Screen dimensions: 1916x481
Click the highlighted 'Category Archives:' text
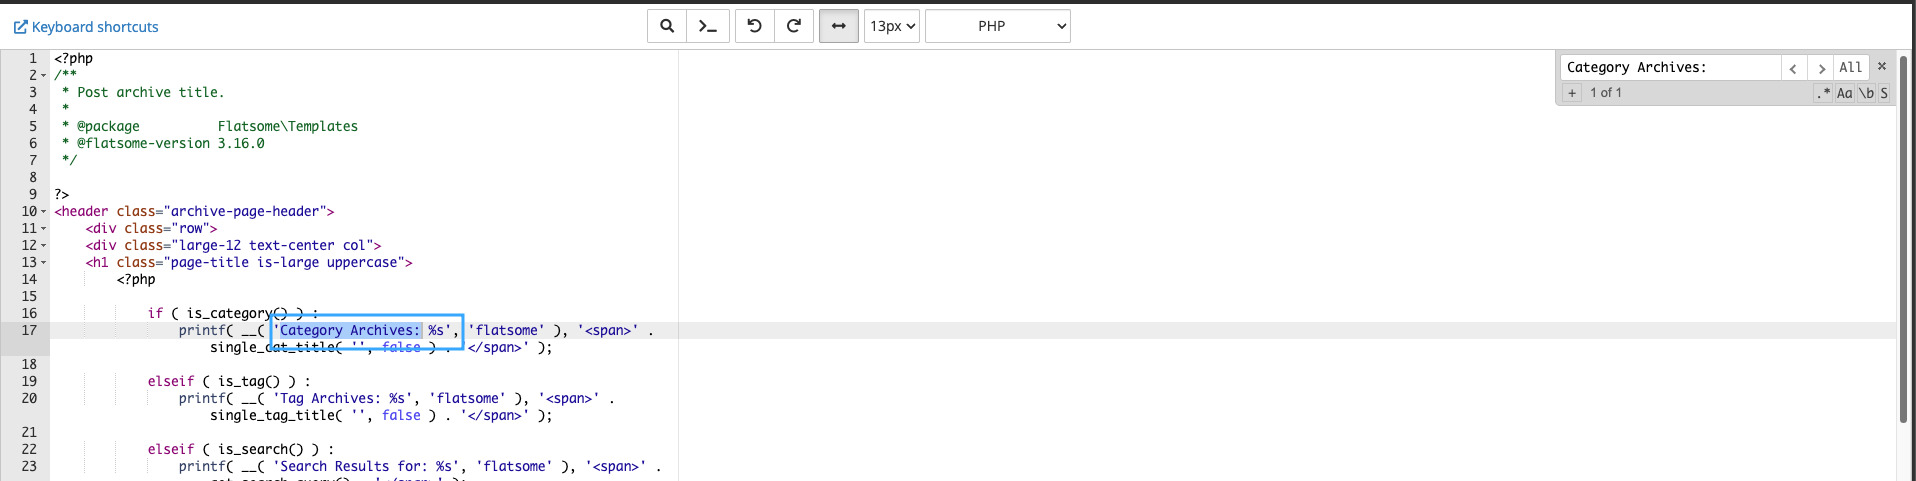click(350, 330)
